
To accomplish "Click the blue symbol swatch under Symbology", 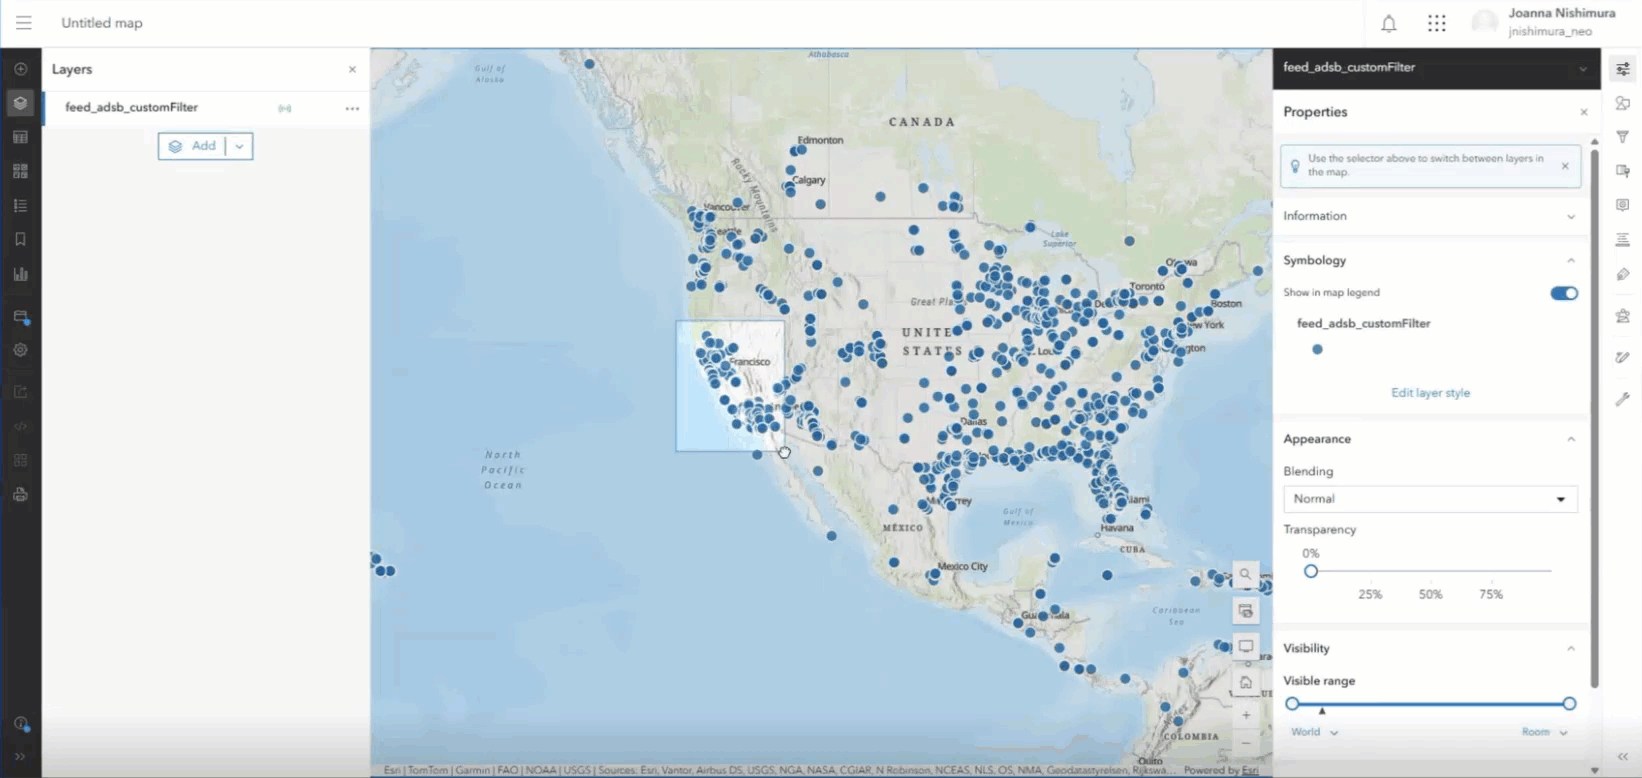I will pyautogui.click(x=1317, y=349).
